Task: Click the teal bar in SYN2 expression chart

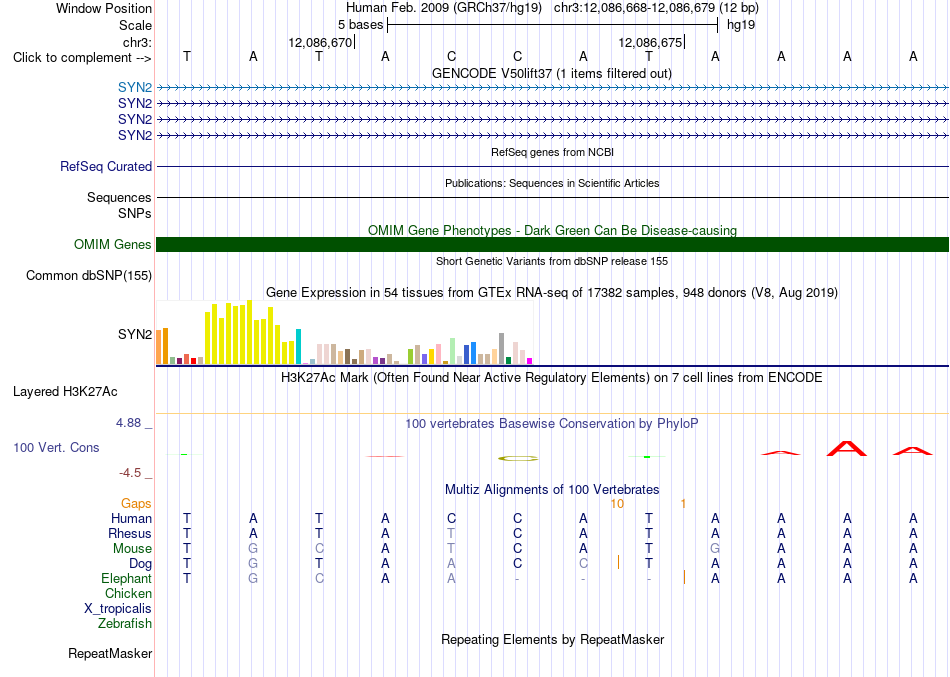Action: click(298, 346)
